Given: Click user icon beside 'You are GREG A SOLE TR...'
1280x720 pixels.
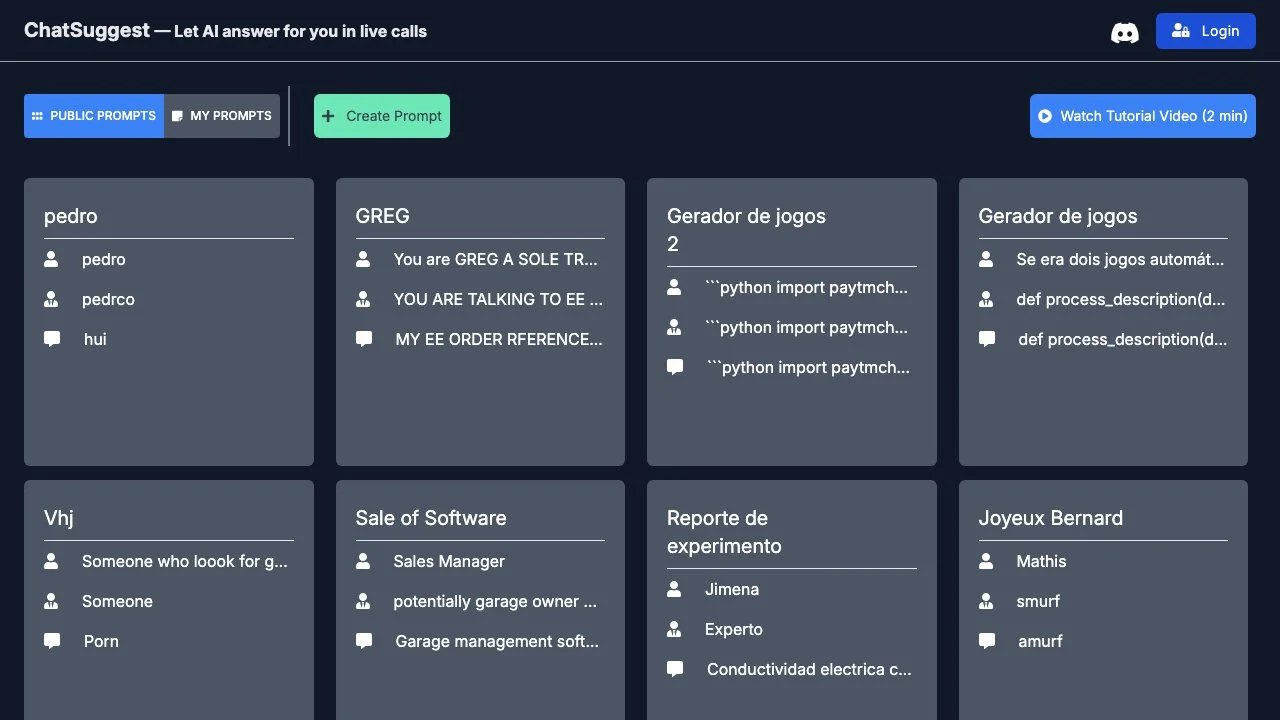Looking at the screenshot, I should 363,259.
